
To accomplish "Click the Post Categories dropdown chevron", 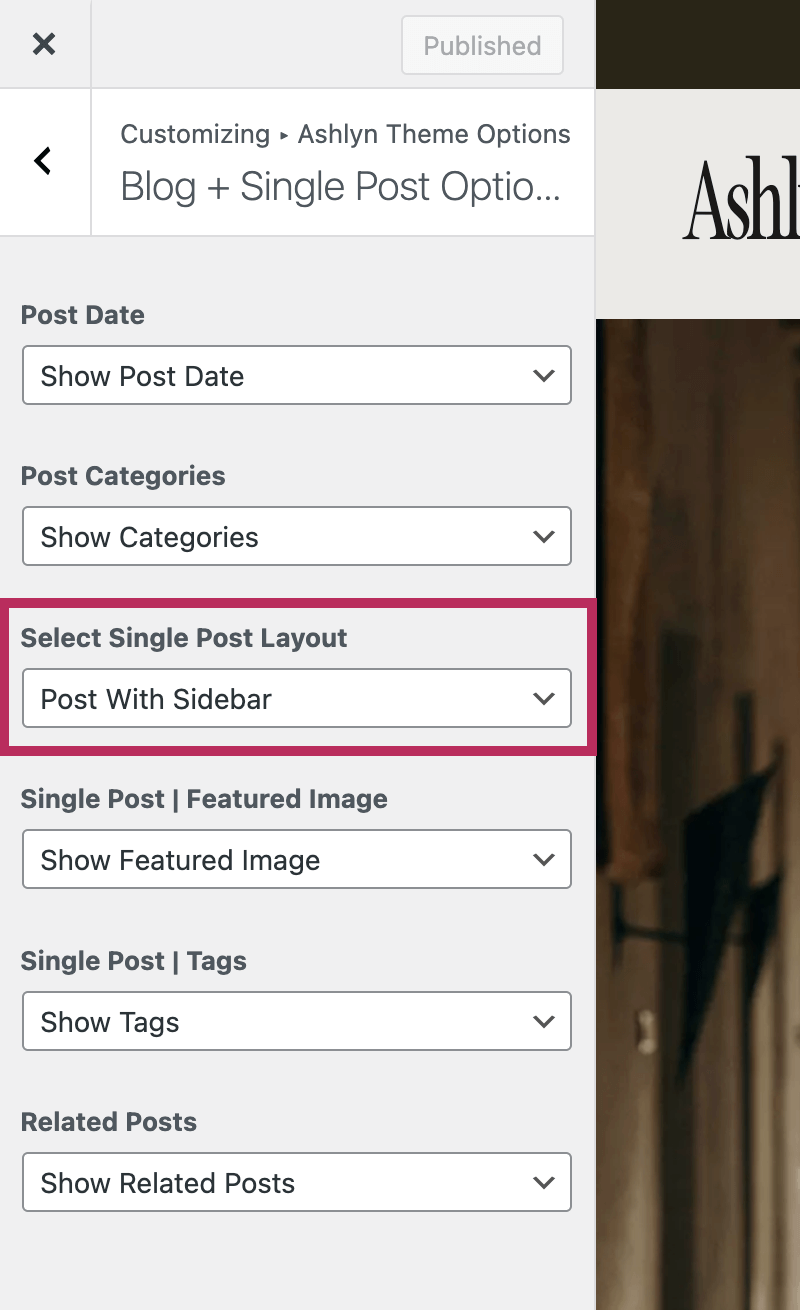I will coord(544,536).
